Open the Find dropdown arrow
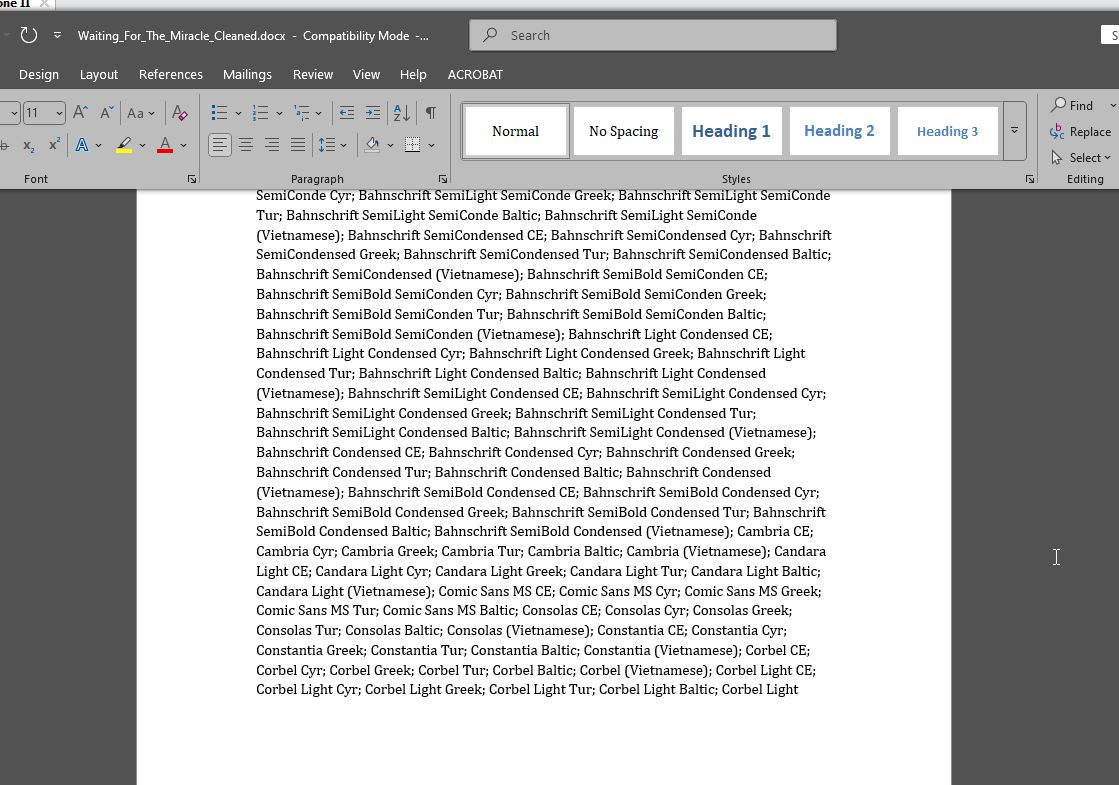The width and height of the screenshot is (1119, 785). coord(1113,106)
